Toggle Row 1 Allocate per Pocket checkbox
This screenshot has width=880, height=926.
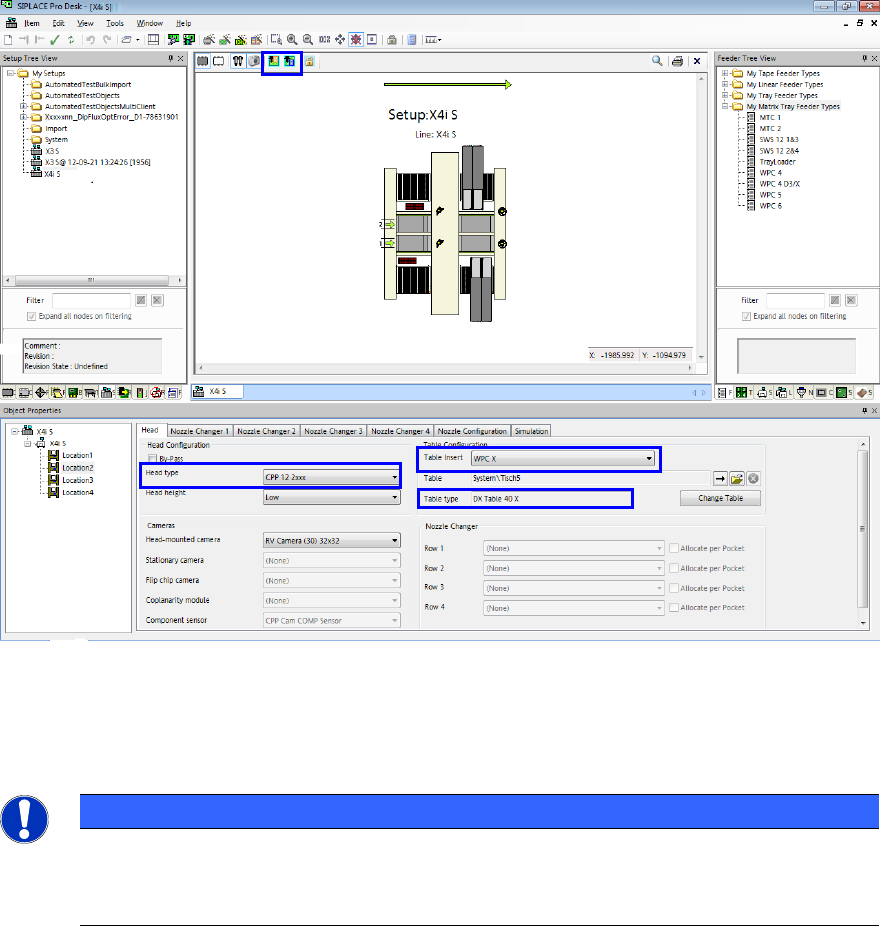click(674, 548)
